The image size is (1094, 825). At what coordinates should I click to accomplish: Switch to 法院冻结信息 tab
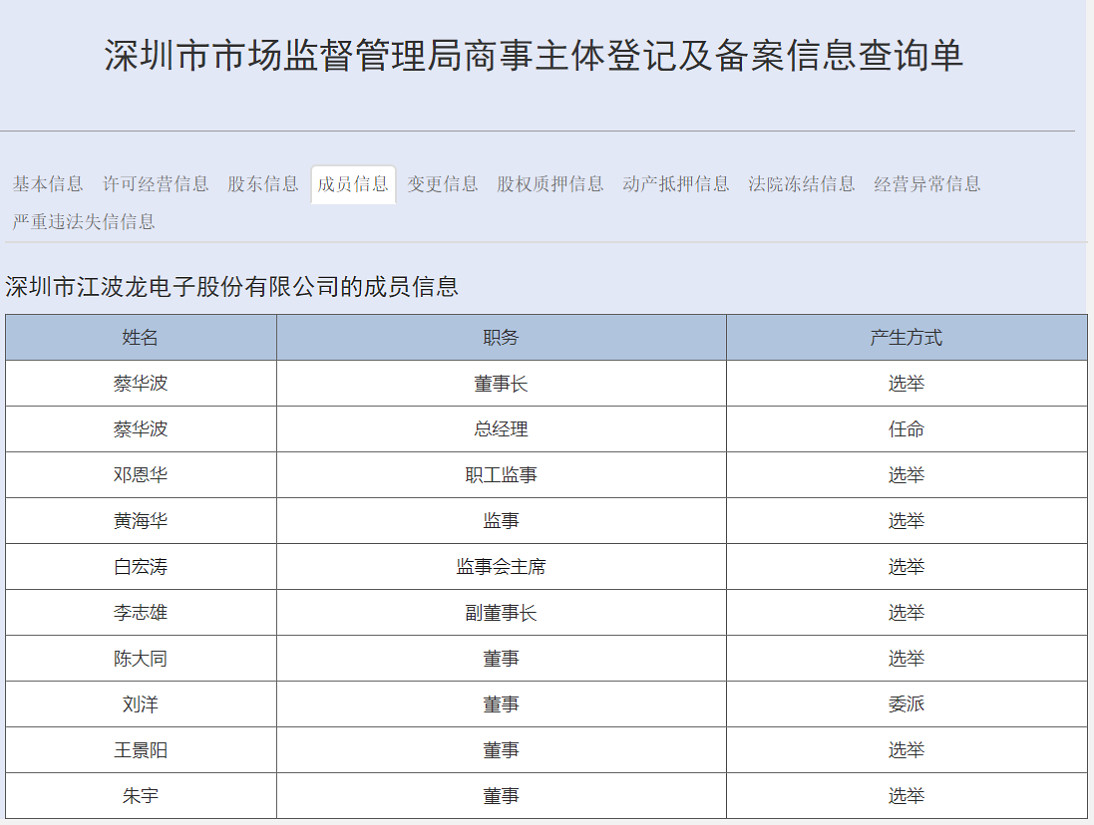click(x=802, y=184)
